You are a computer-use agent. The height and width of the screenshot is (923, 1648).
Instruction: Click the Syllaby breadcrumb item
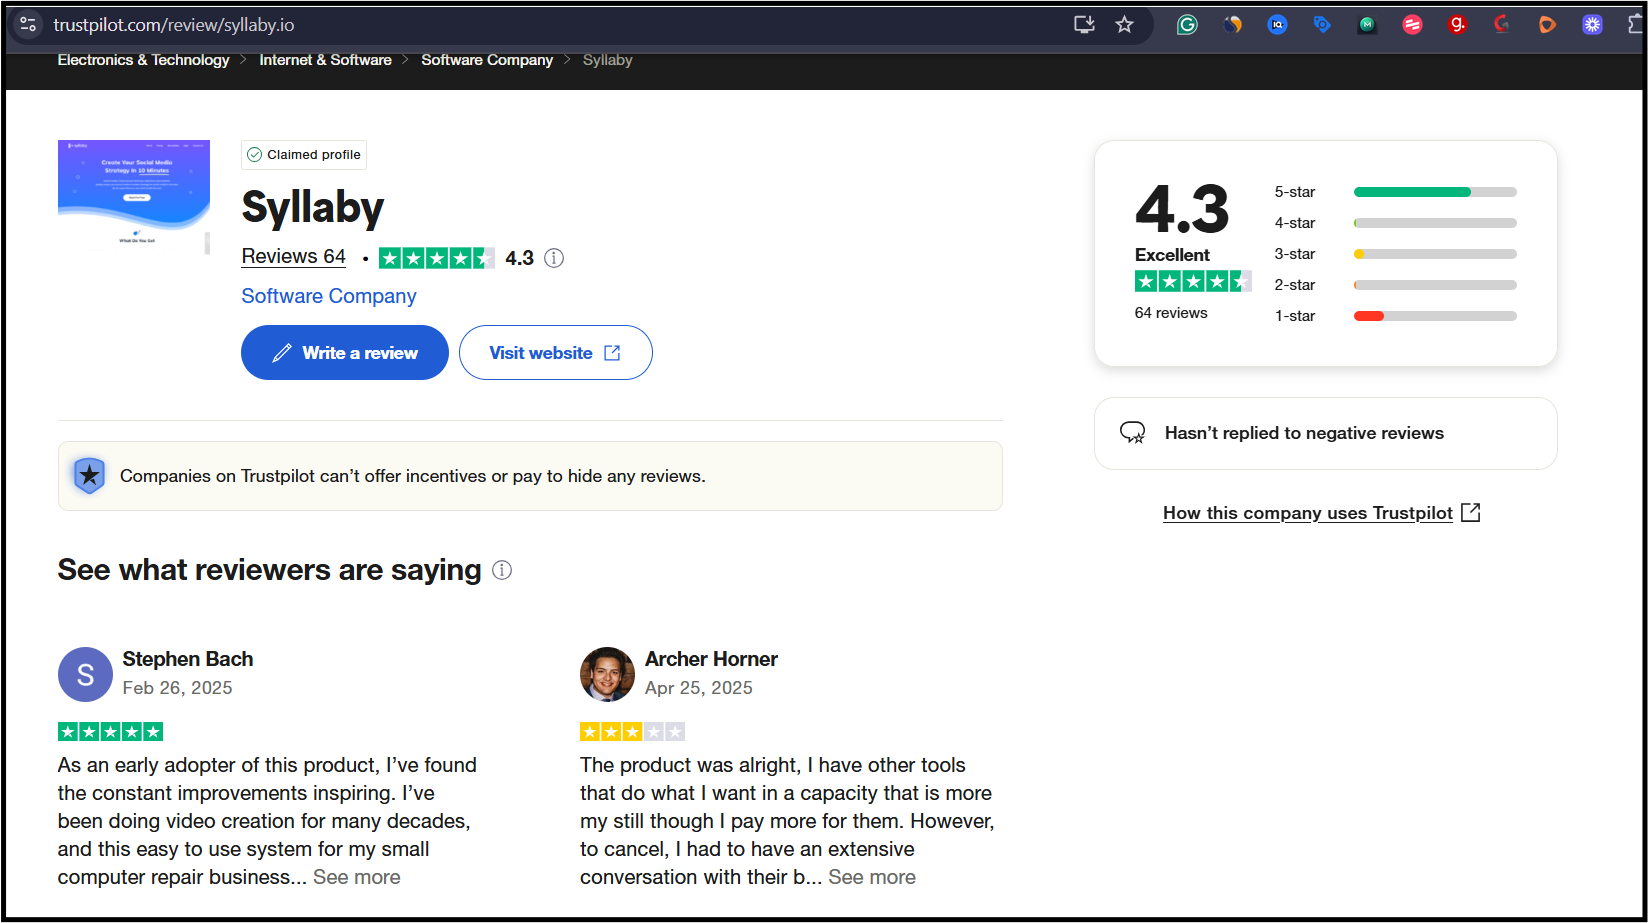[x=607, y=60]
